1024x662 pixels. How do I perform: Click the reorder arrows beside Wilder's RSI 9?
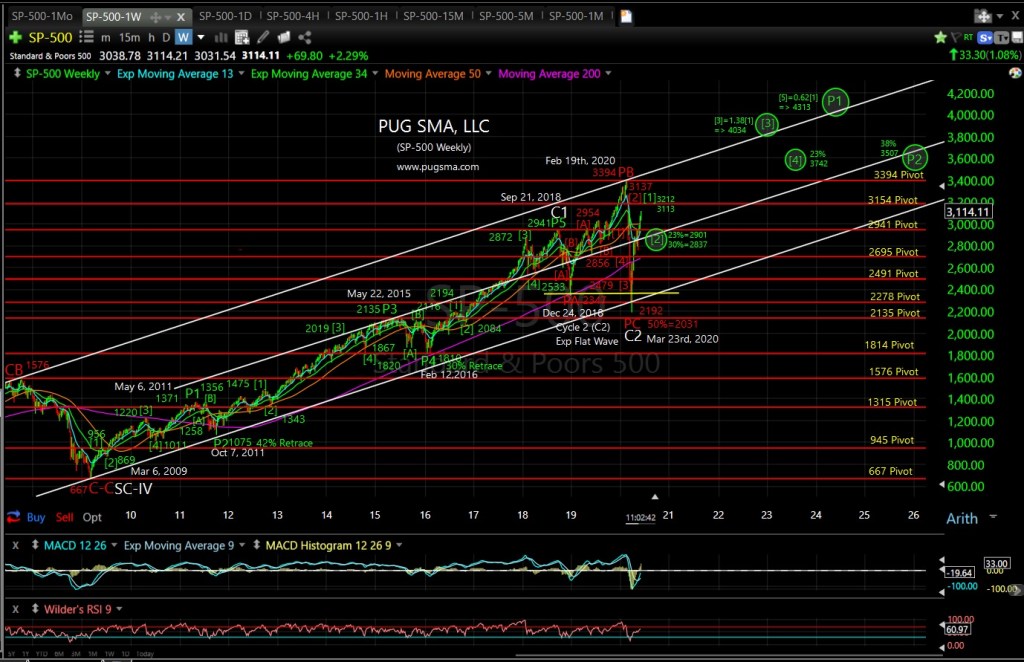click(35, 609)
